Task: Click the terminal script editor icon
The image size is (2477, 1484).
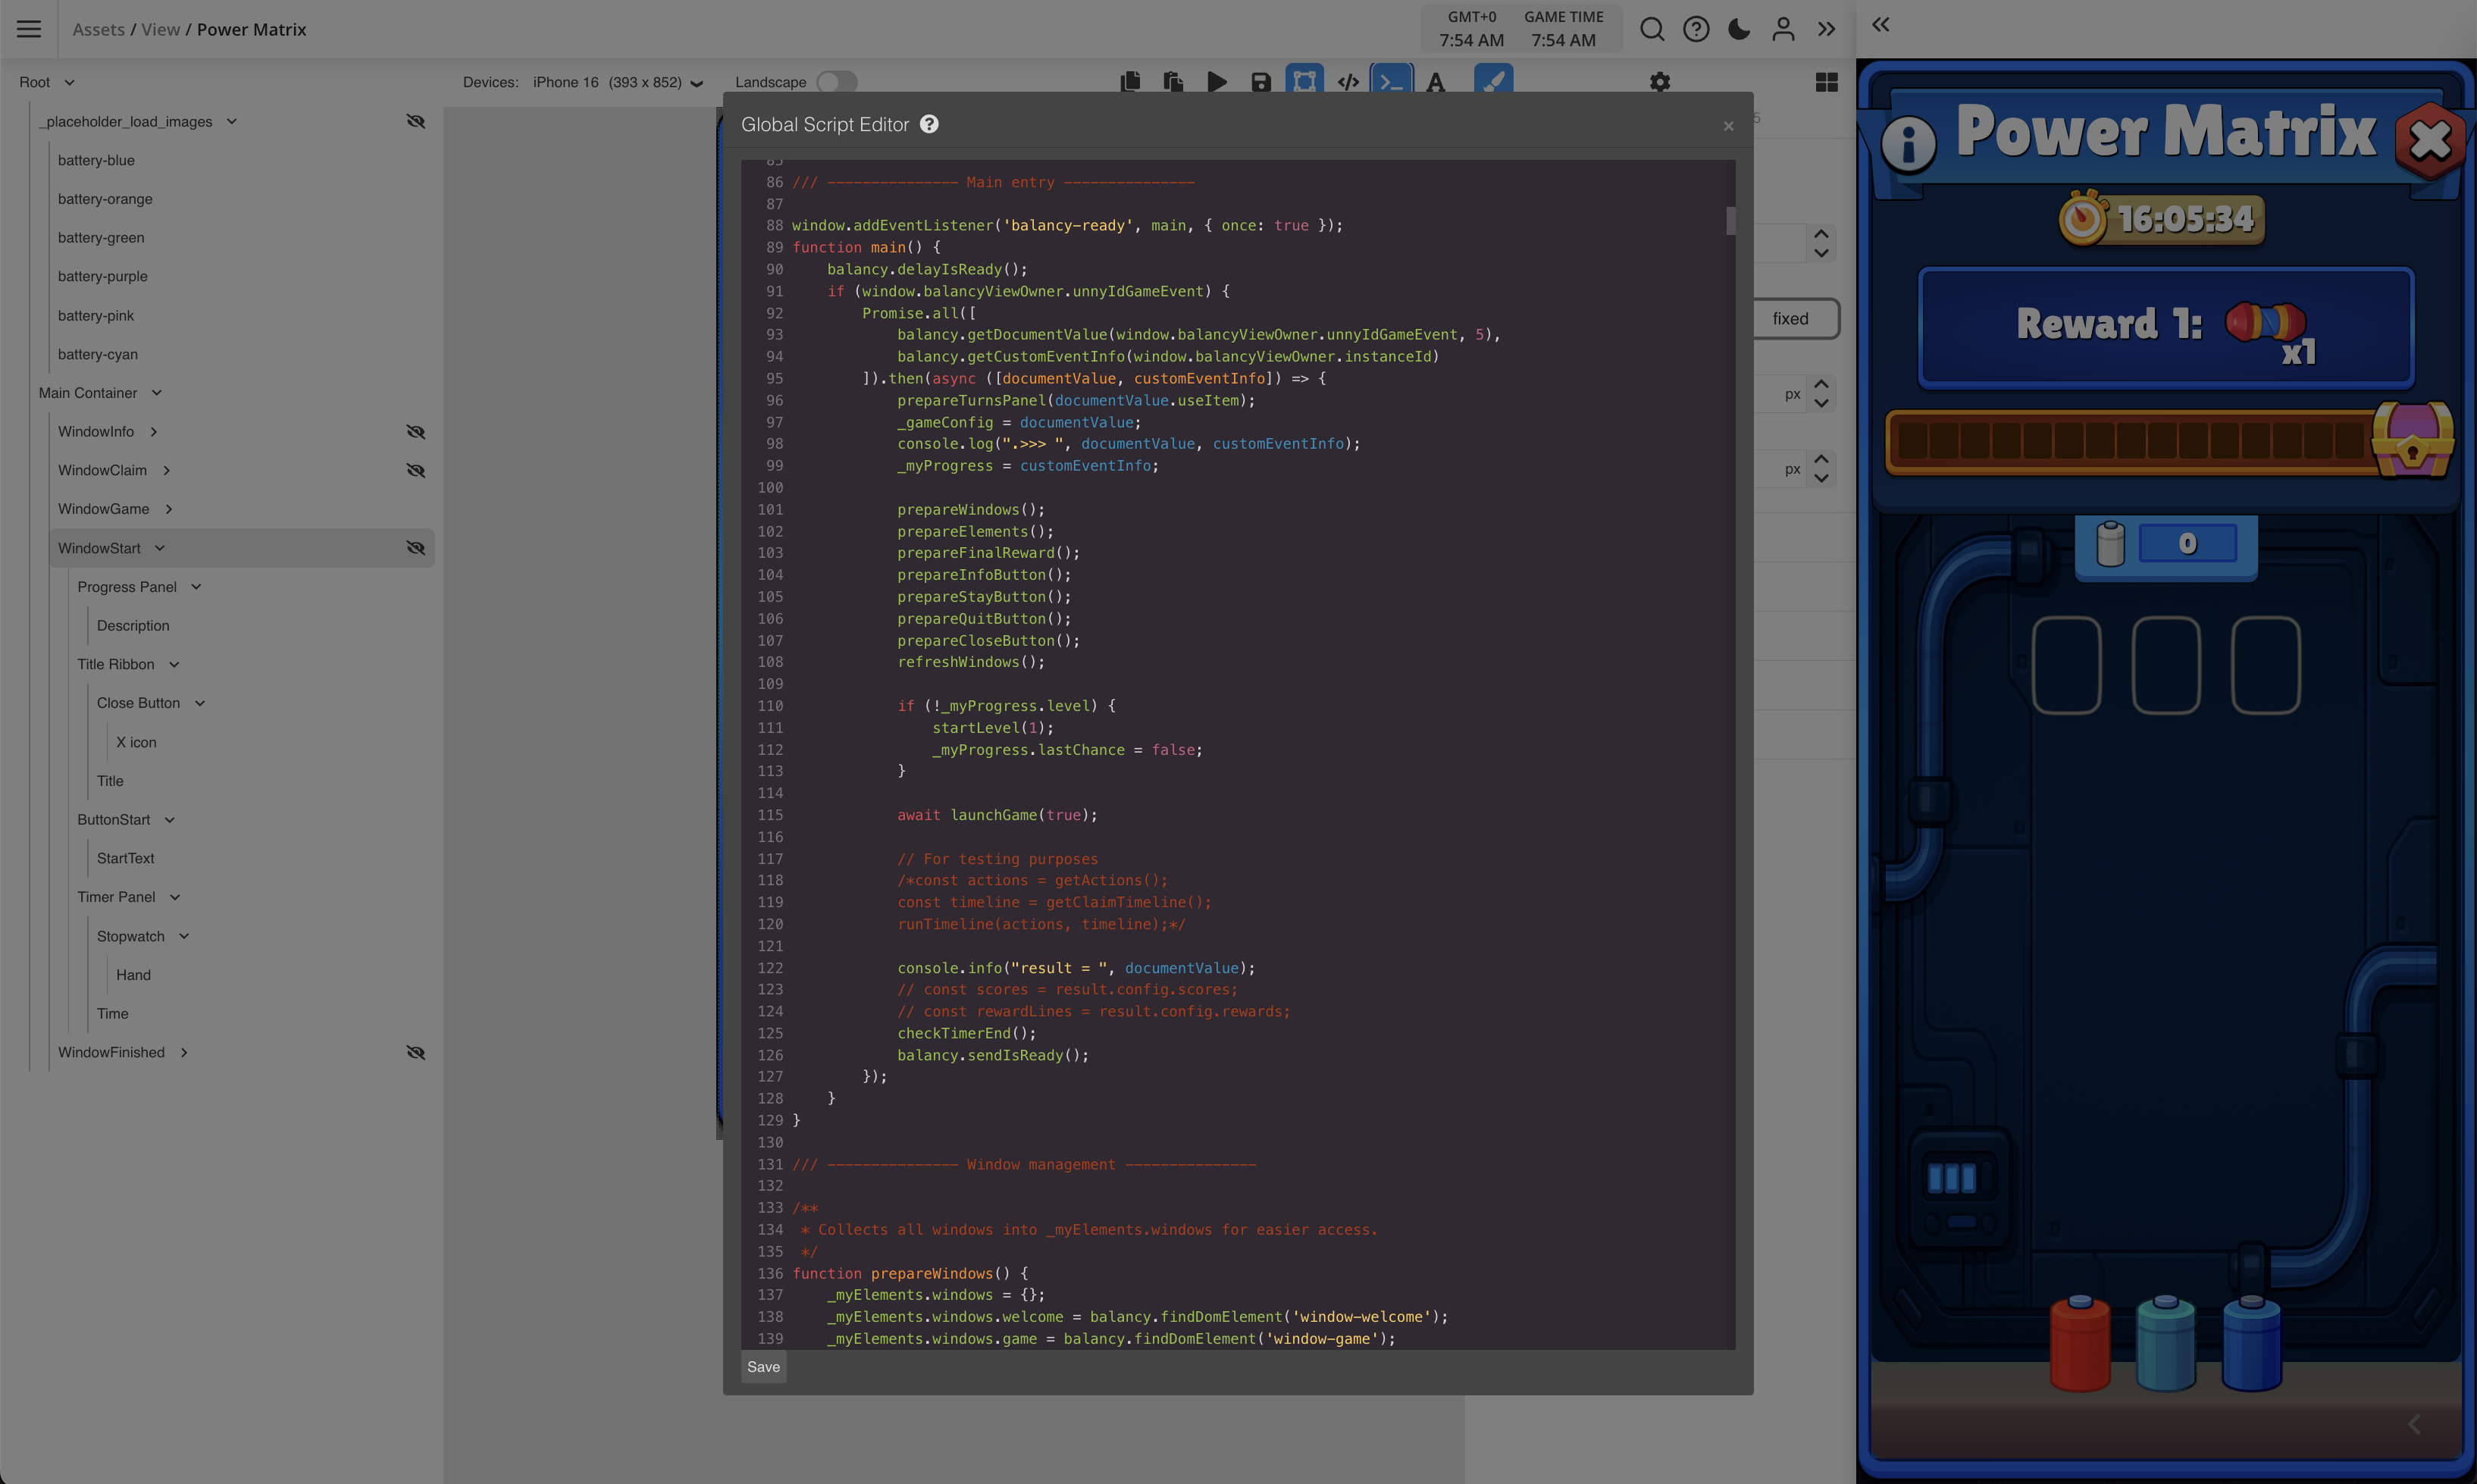Action: tap(1391, 82)
